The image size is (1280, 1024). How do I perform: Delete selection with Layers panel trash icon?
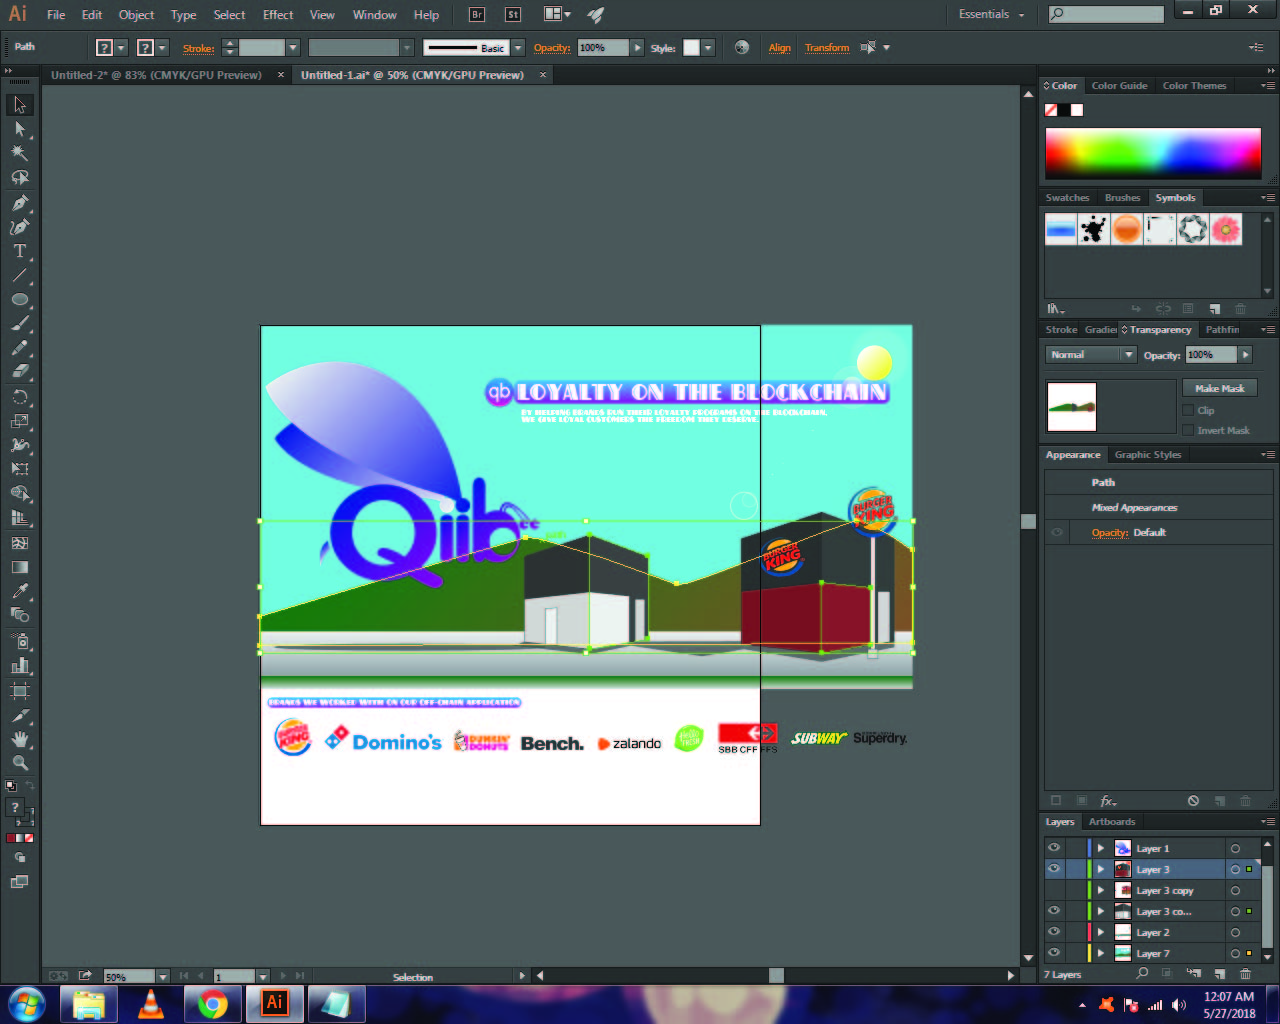[x=1245, y=974]
